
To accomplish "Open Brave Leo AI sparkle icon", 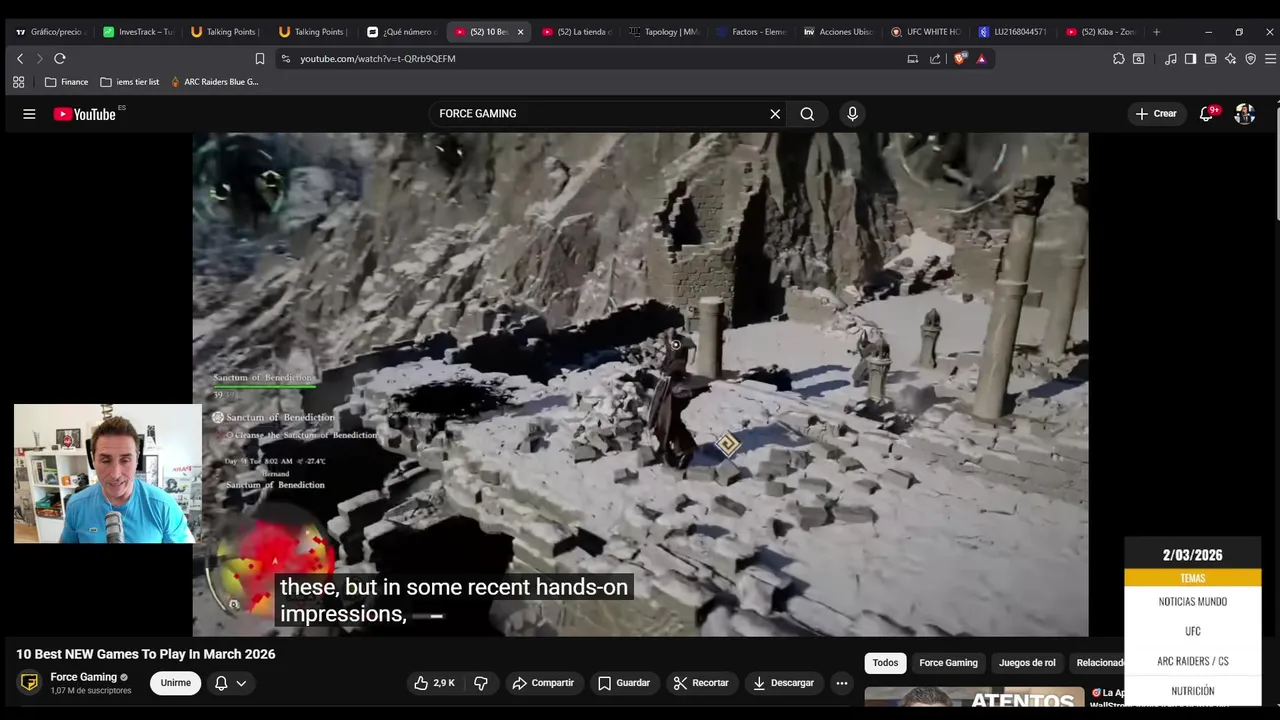I will (1230, 59).
